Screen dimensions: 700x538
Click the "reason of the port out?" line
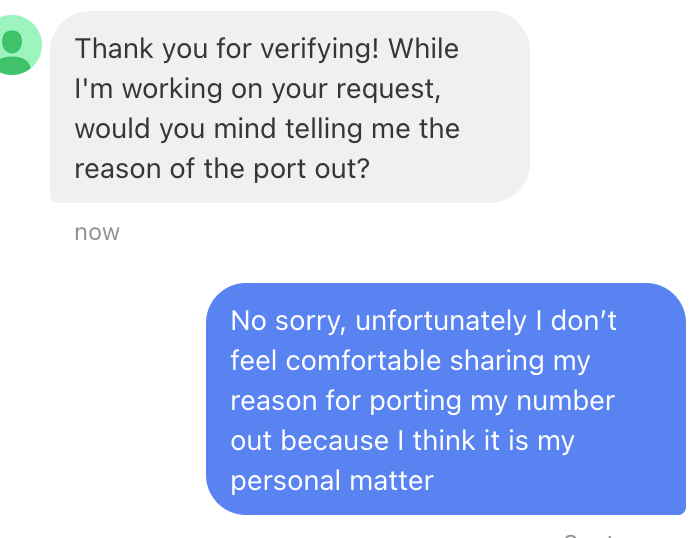[222, 168]
